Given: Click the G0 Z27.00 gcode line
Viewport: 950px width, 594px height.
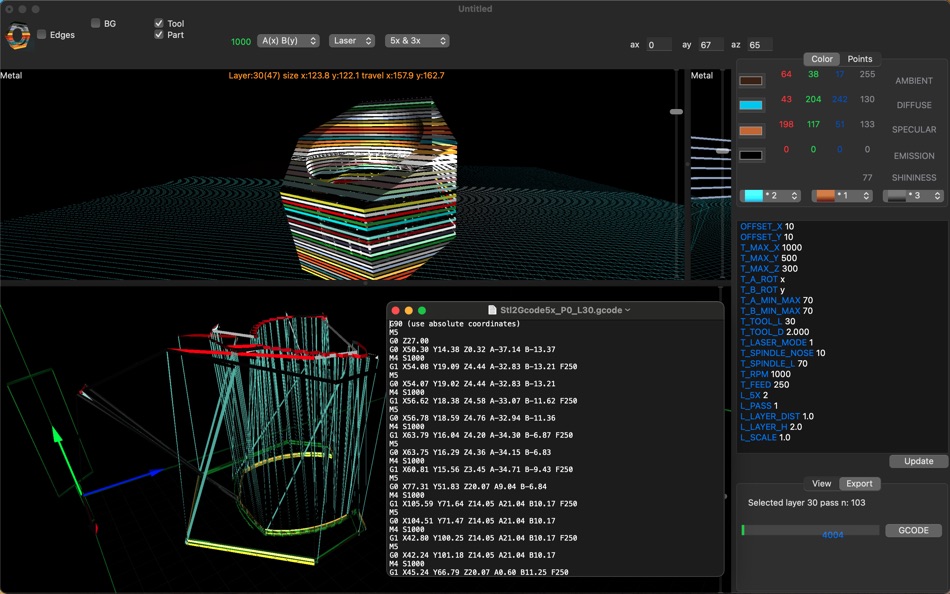Looking at the screenshot, I should point(409,341).
